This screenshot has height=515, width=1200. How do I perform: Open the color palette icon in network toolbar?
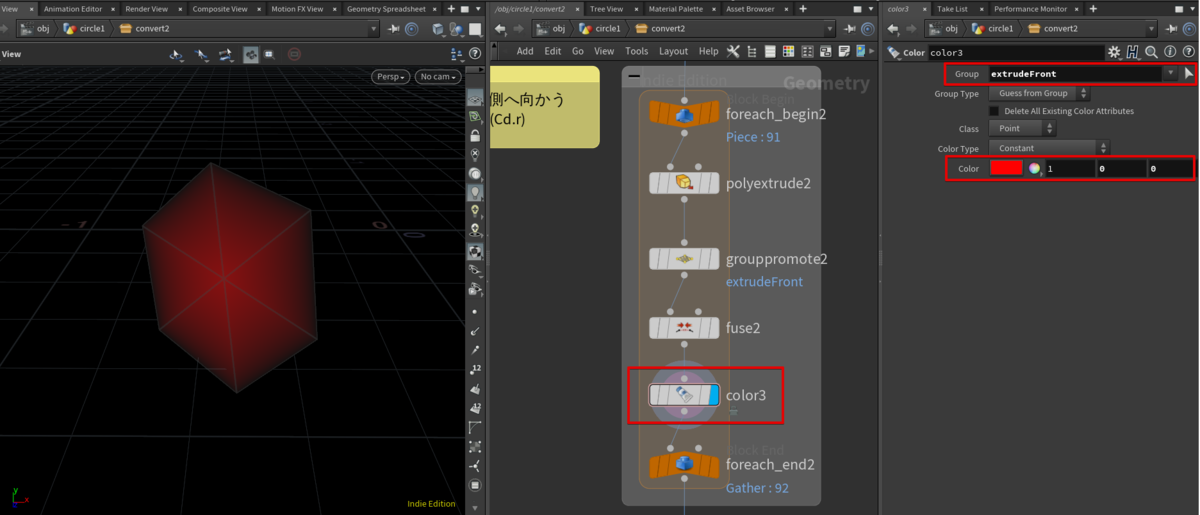pos(788,51)
